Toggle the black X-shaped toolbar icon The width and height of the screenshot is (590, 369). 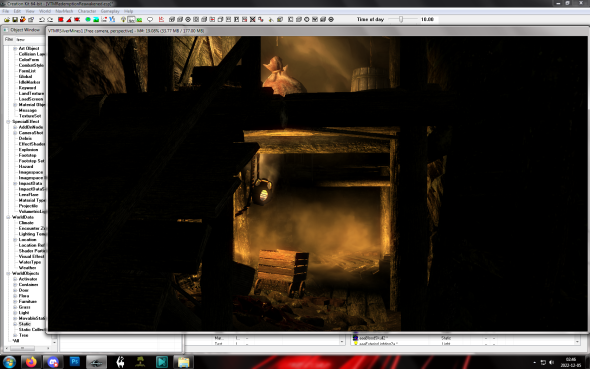click(252, 19)
